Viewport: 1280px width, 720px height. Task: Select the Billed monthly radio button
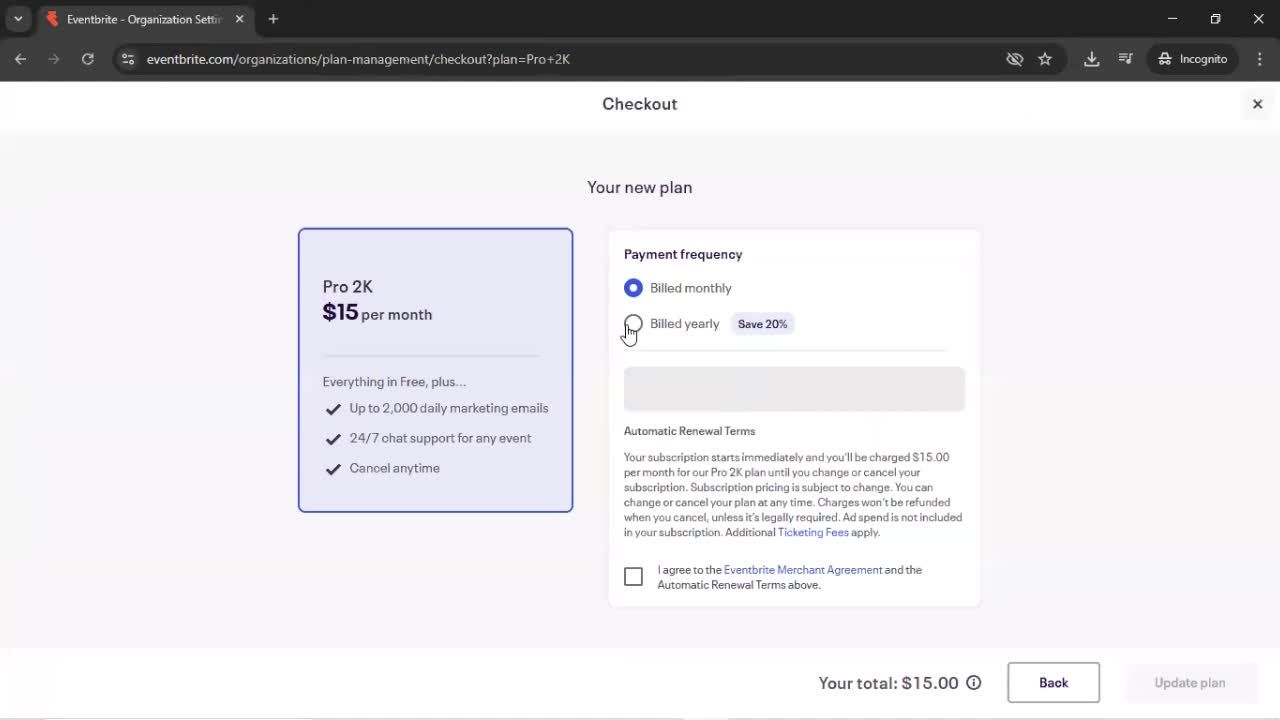click(x=633, y=288)
